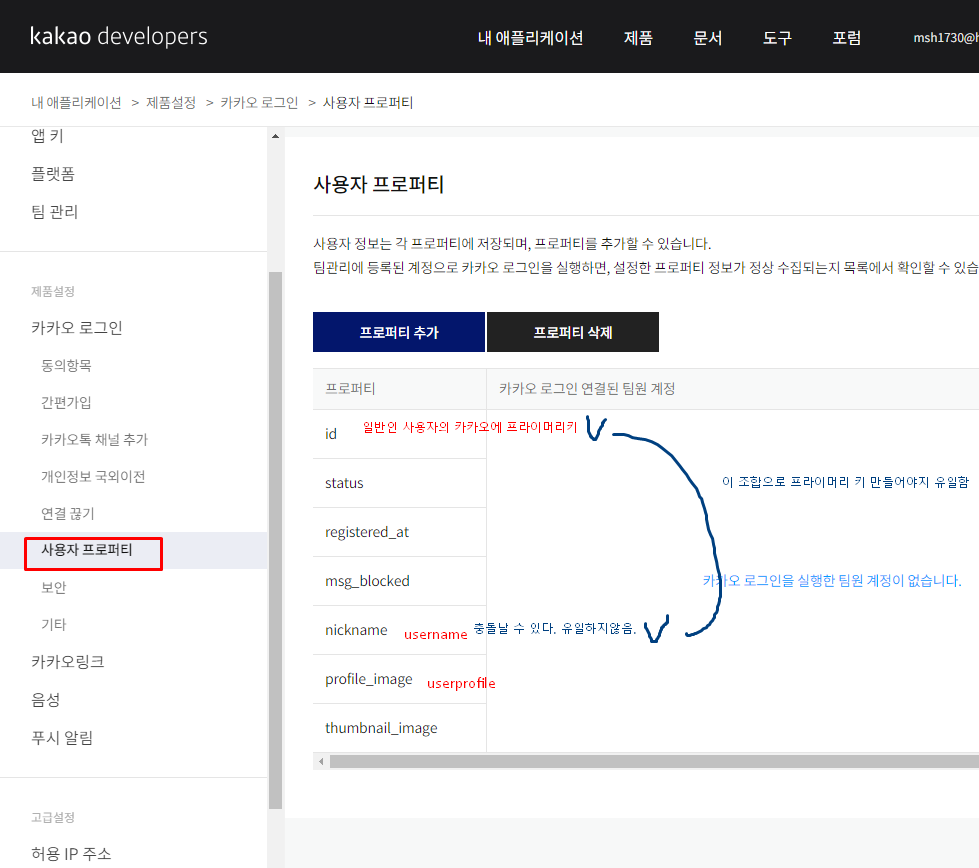This screenshot has height=868, width=979.
Task: Select the thumbnail_image property row
Action: click(x=400, y=728)
